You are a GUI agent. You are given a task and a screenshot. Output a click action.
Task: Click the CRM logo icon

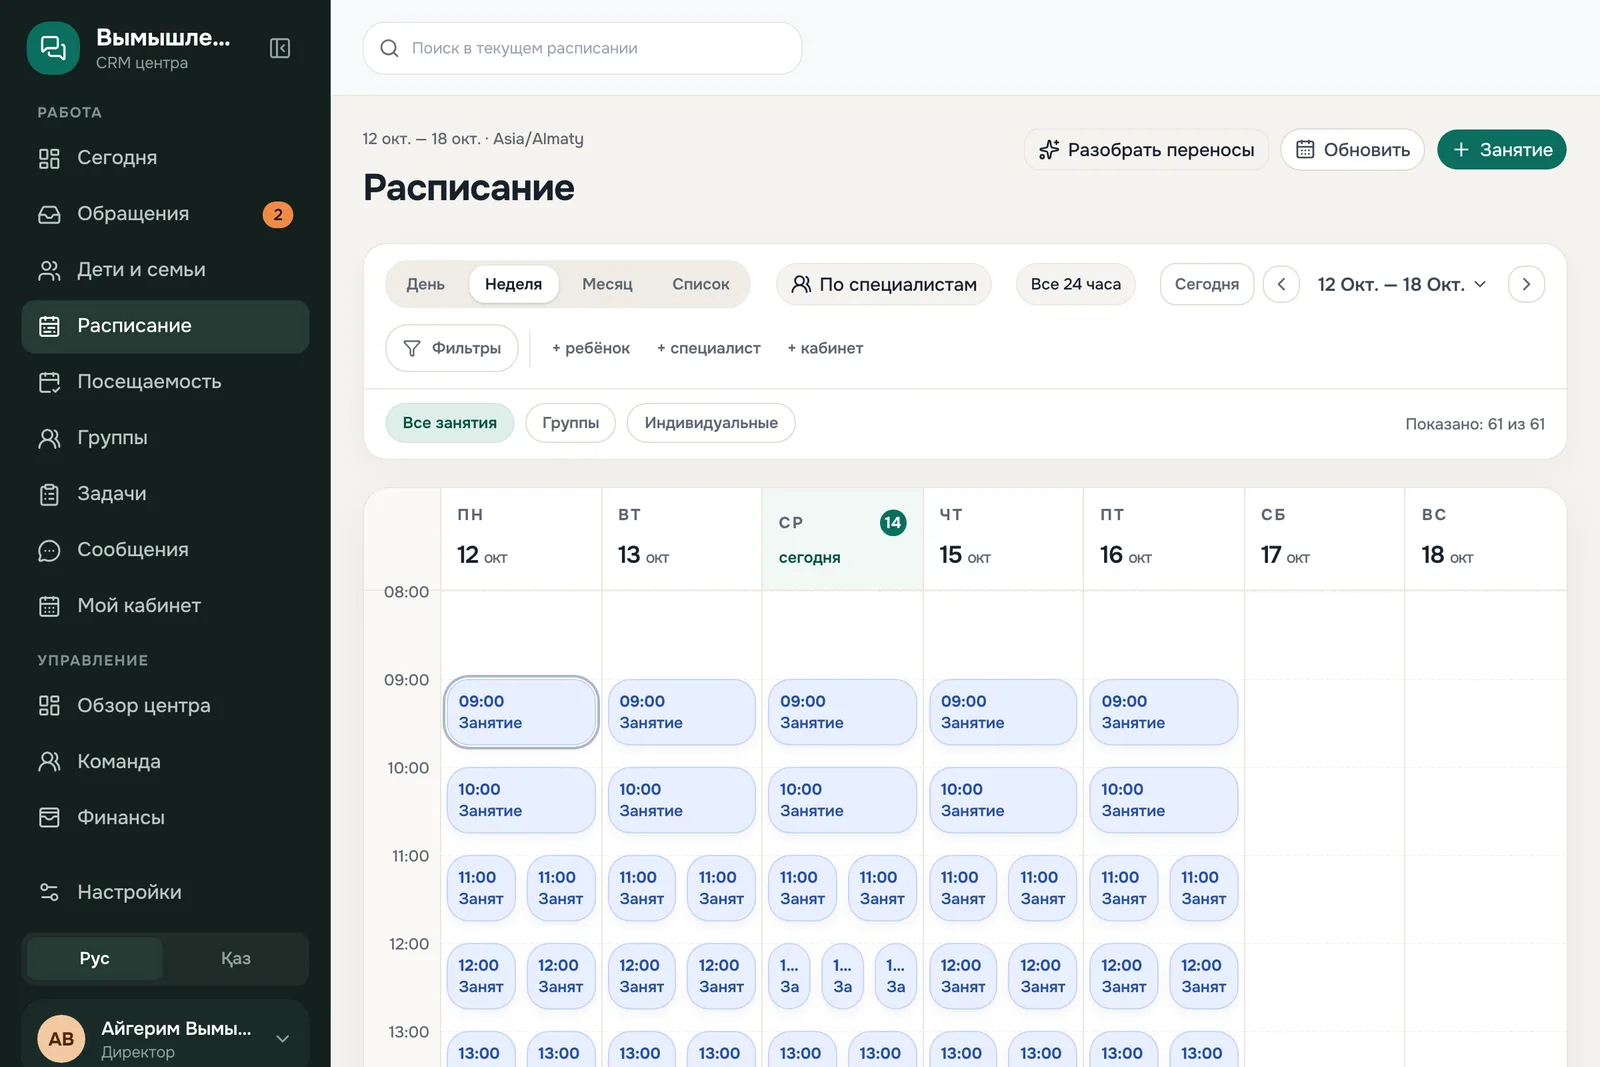pos(53,48)
